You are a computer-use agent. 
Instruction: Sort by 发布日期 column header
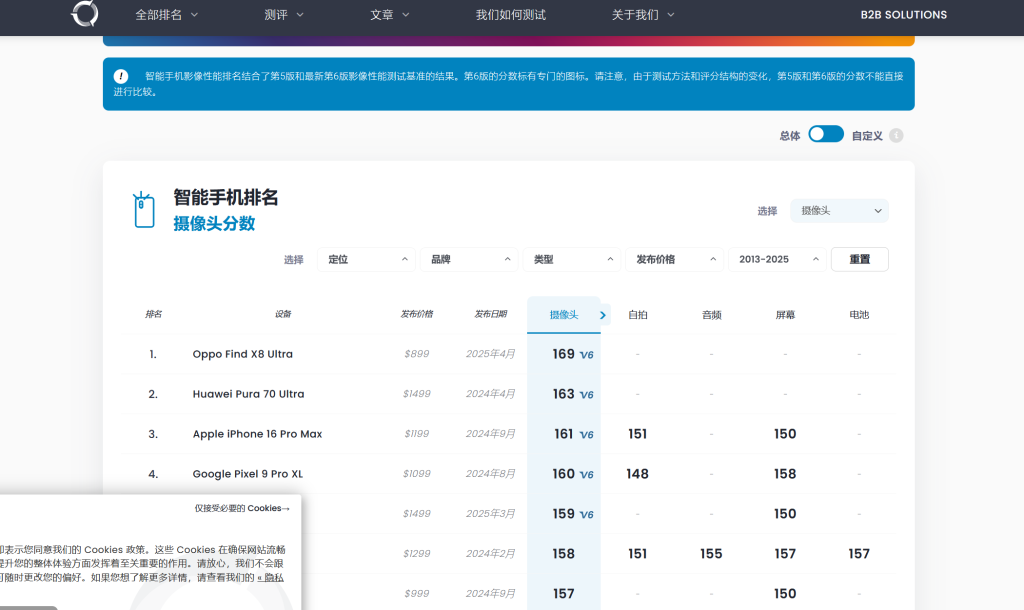pos(490,314)
